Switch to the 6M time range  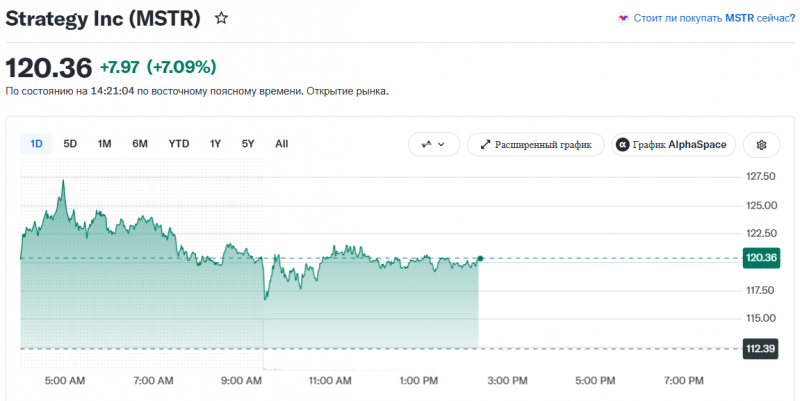point(140,144)
